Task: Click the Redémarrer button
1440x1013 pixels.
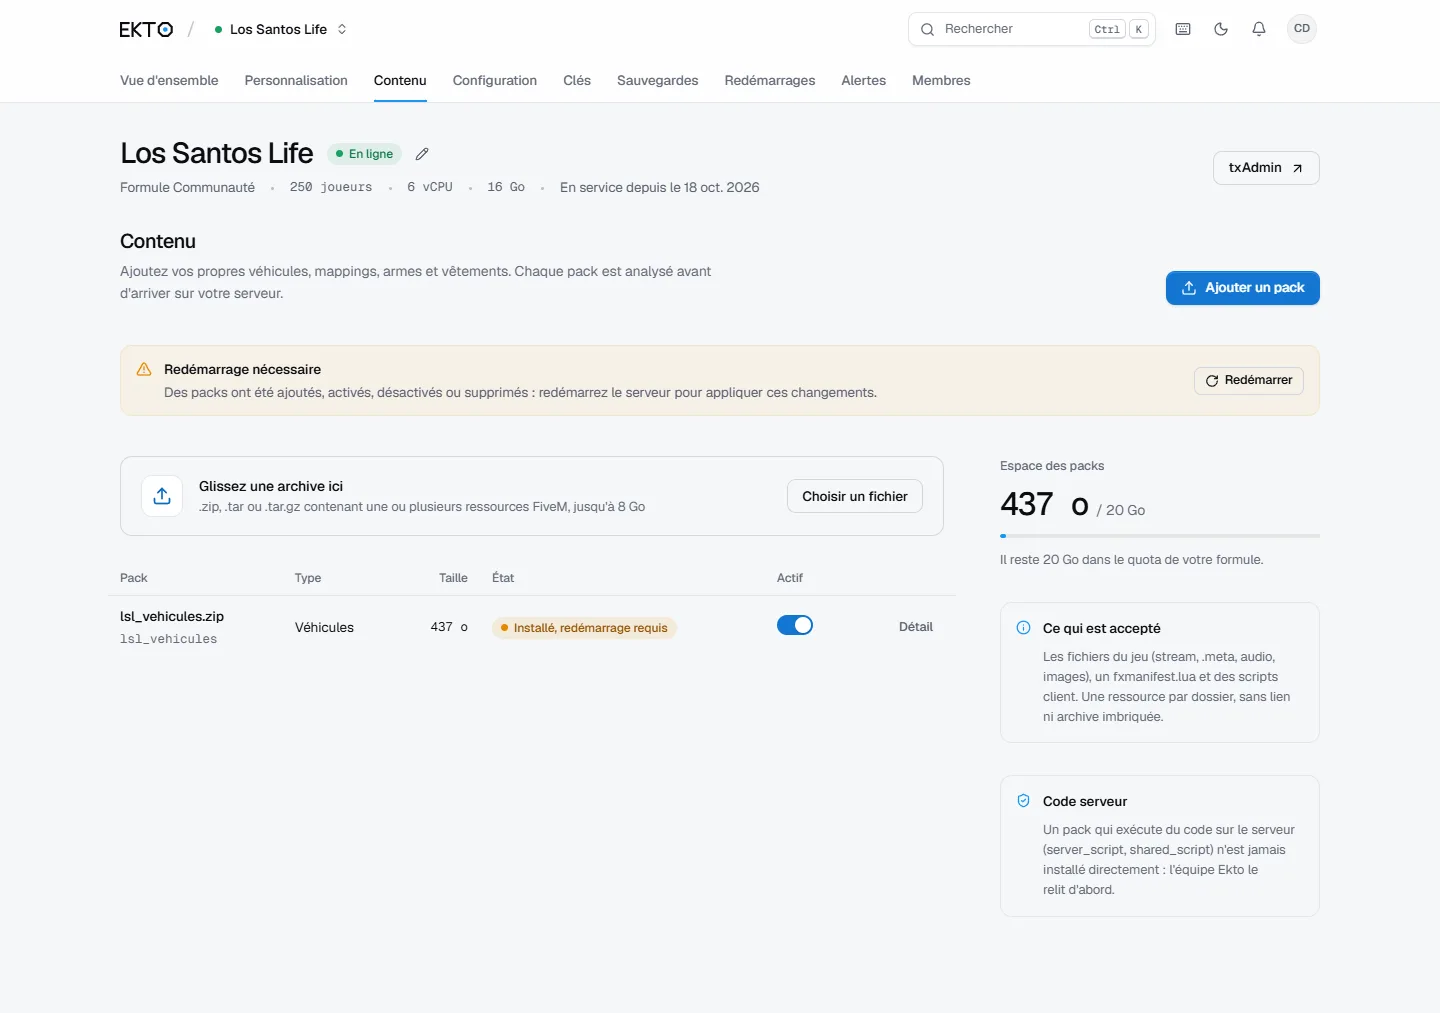Action: click(x=1249, y=381)
